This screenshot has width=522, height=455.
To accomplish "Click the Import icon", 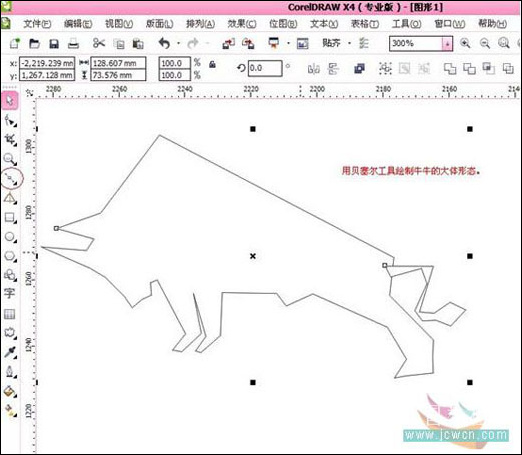I will point(229,43).
